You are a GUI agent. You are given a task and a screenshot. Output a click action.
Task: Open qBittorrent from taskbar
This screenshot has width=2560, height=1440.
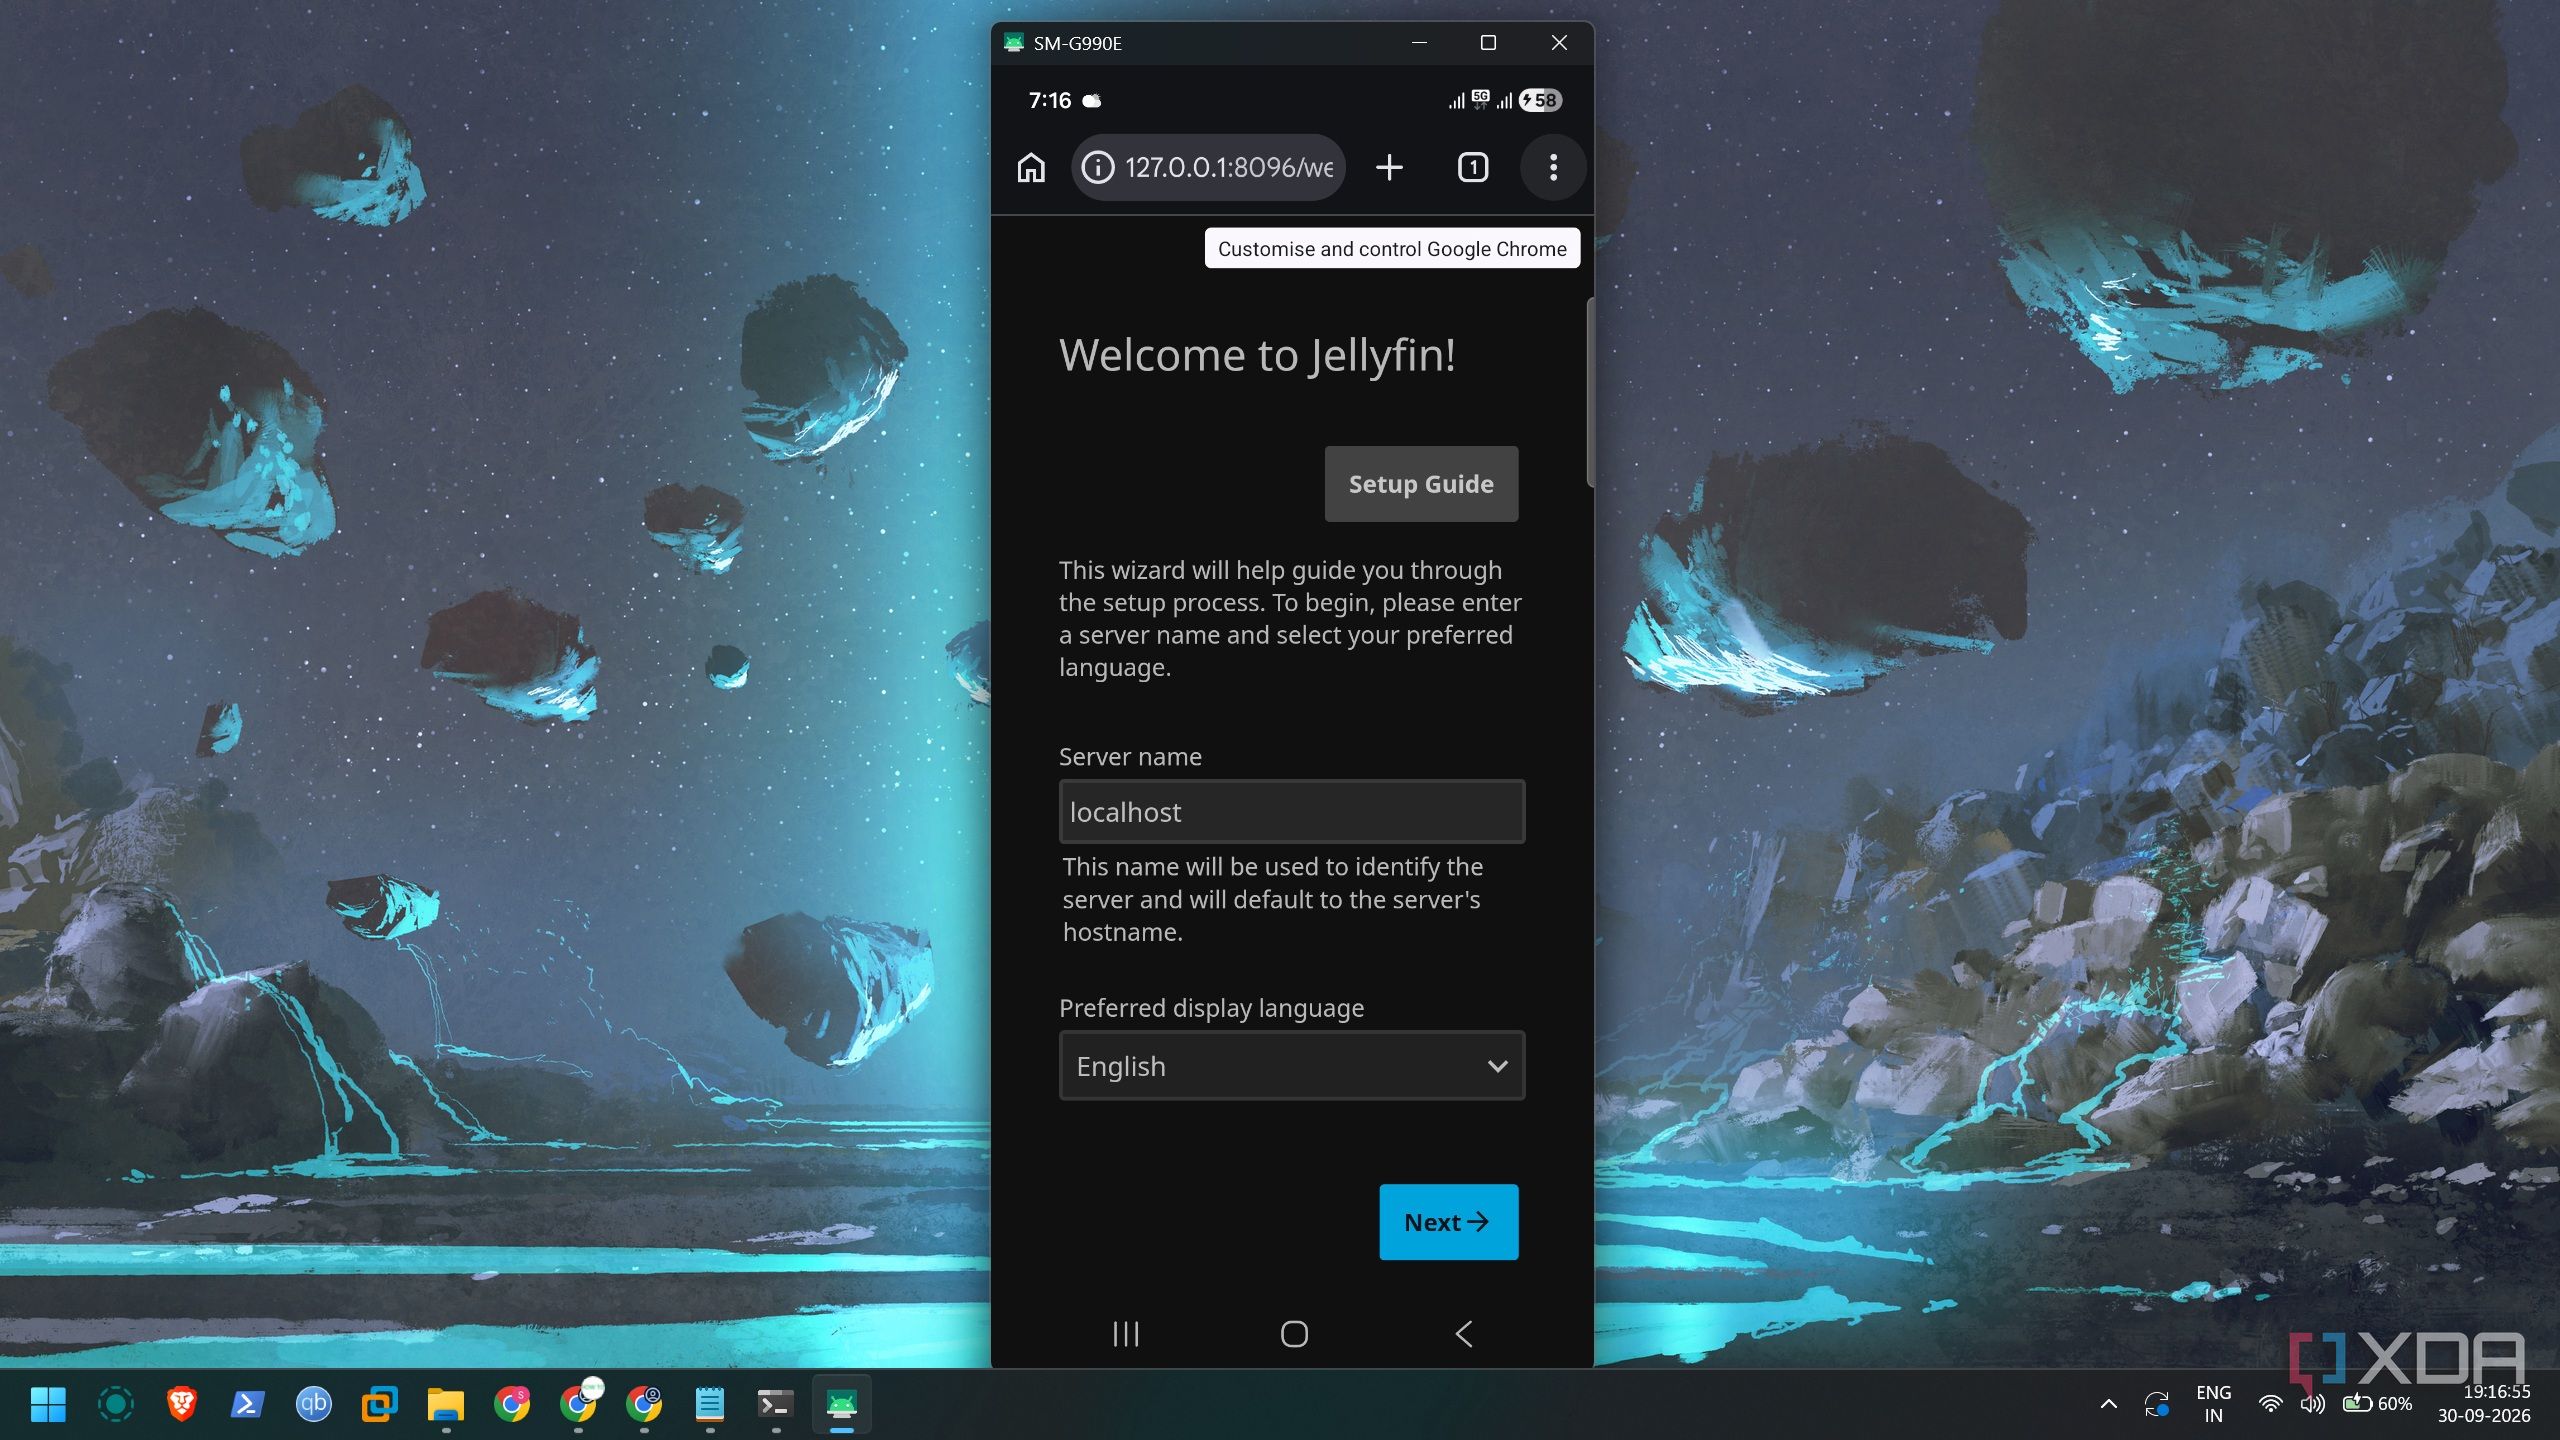coord(313,1405)
